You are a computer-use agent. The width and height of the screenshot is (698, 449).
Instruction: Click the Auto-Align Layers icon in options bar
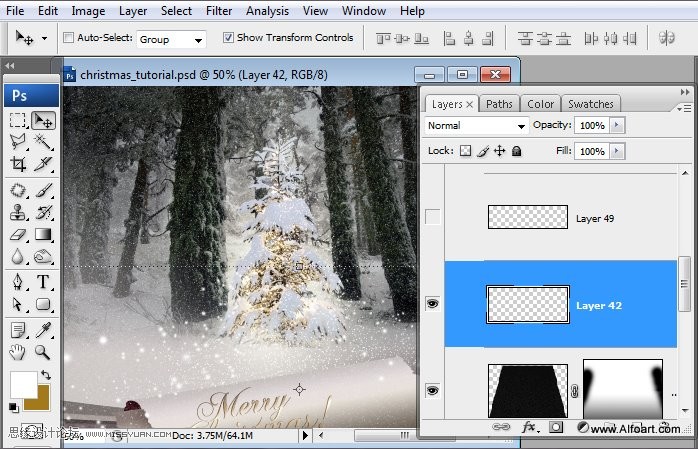(x=667, y=38)
